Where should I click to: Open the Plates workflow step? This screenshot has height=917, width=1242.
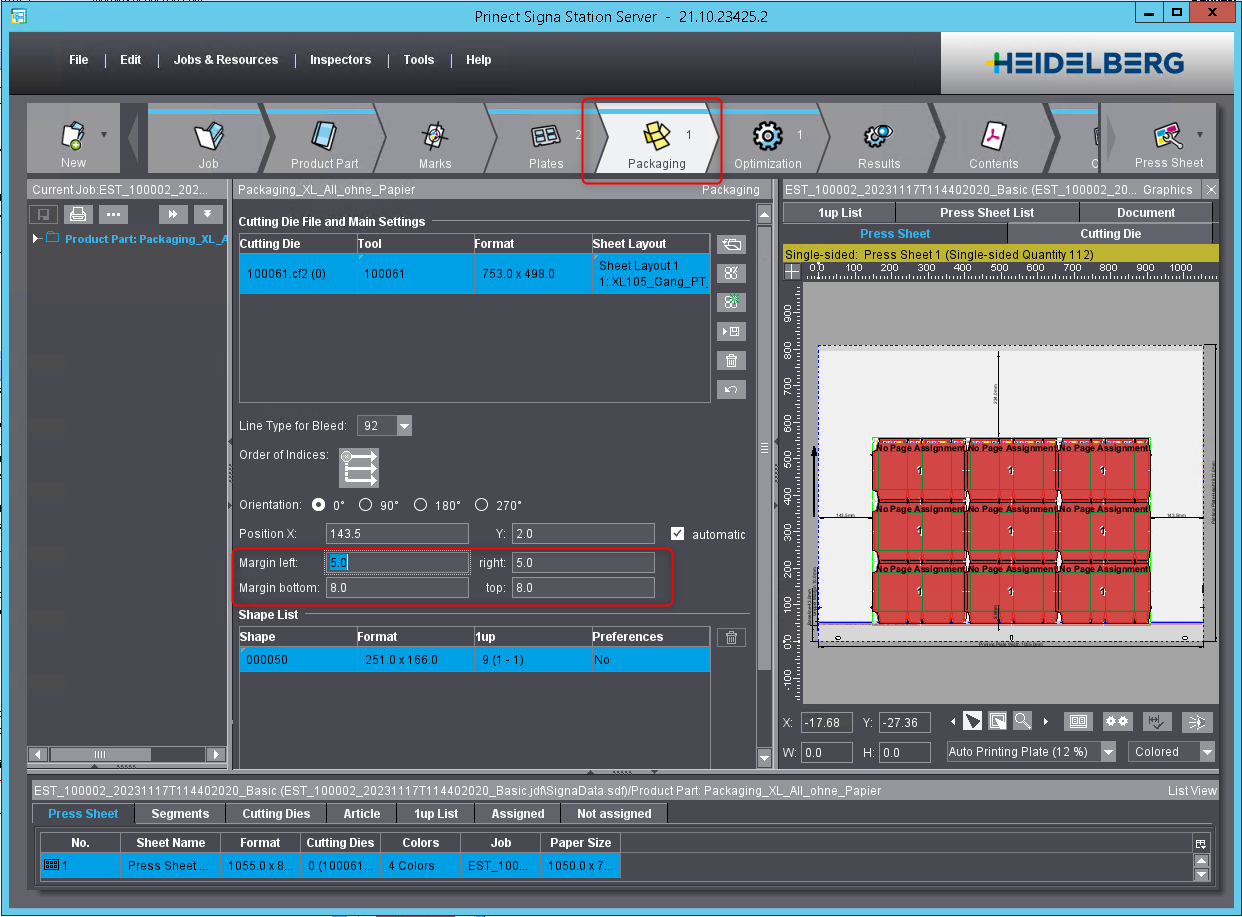tap(546, 140)
